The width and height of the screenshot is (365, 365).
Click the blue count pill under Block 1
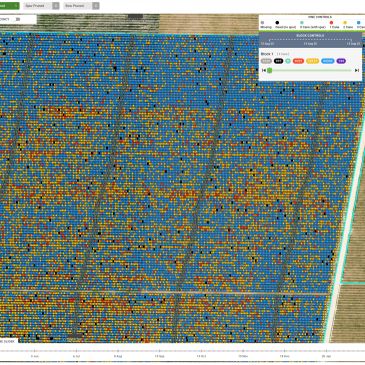click(x=328, y=61)
